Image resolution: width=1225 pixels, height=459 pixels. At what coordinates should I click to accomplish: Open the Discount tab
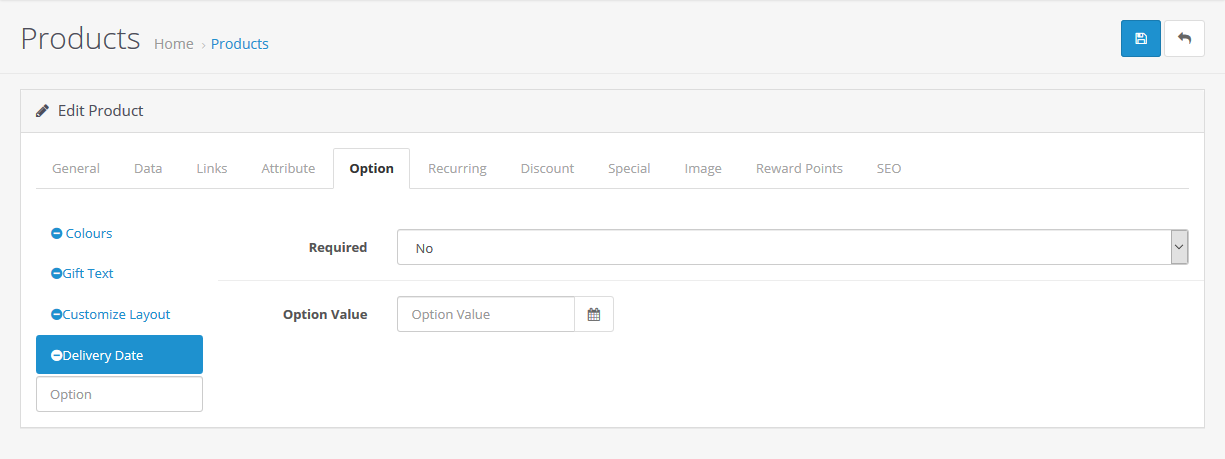pos(547,168)
